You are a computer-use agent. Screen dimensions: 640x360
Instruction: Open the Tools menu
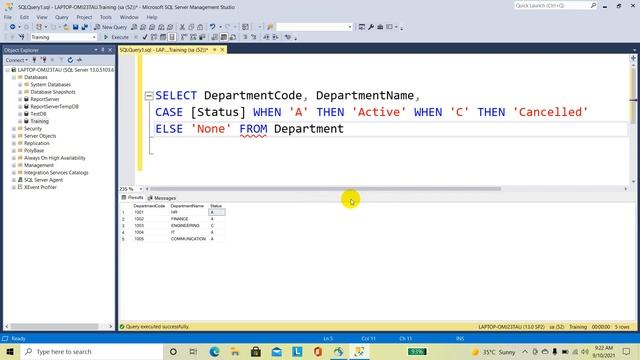(x=106, y=17)
